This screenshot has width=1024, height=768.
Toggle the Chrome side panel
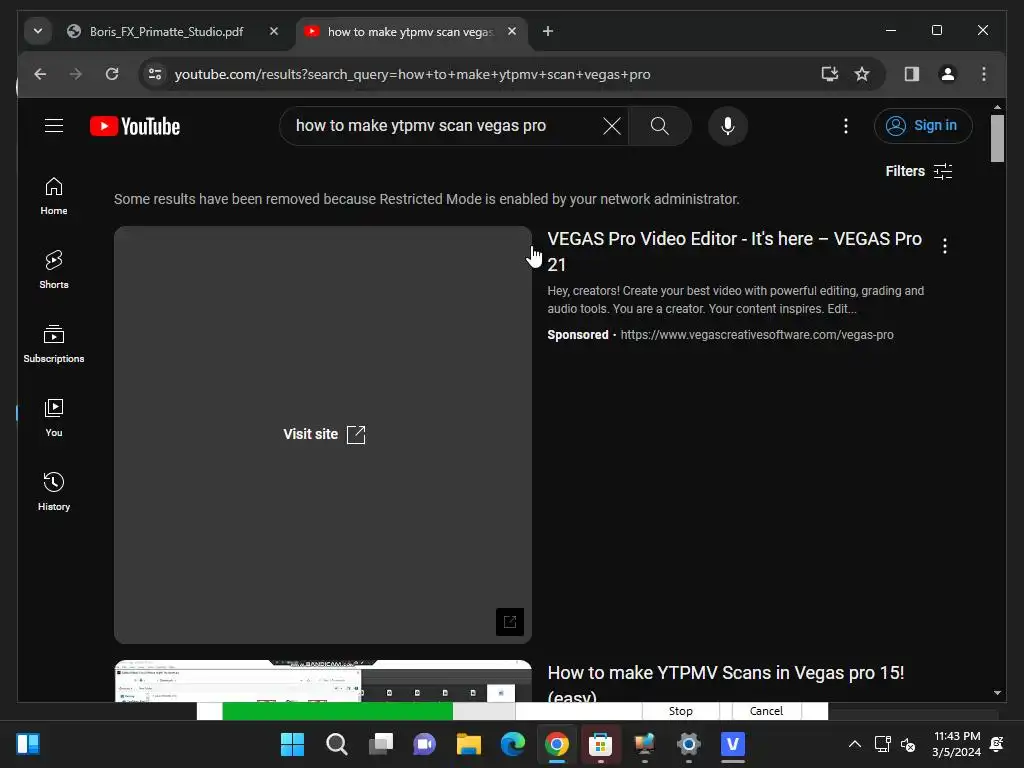pyautogui.click(x=912, y=74)
